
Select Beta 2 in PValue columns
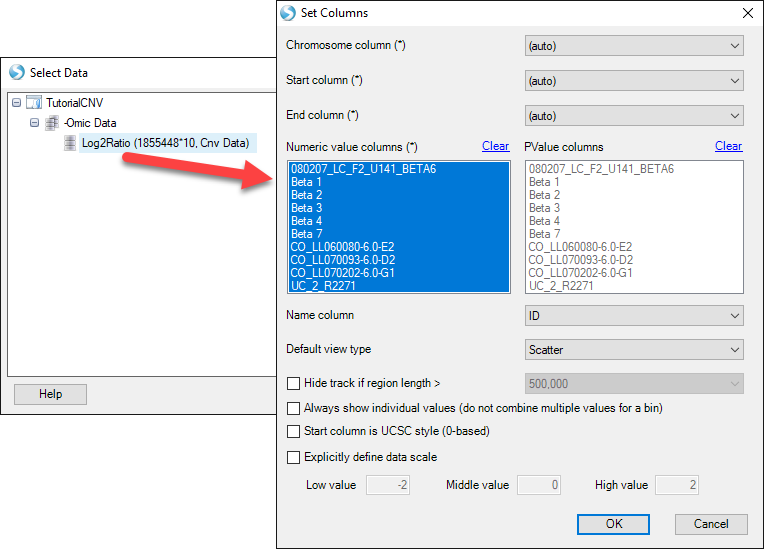(x=634, y=195)
